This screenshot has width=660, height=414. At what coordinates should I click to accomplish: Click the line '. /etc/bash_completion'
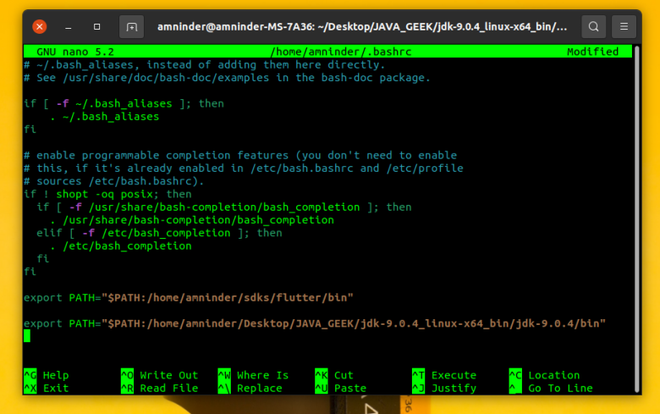[121, 246]
